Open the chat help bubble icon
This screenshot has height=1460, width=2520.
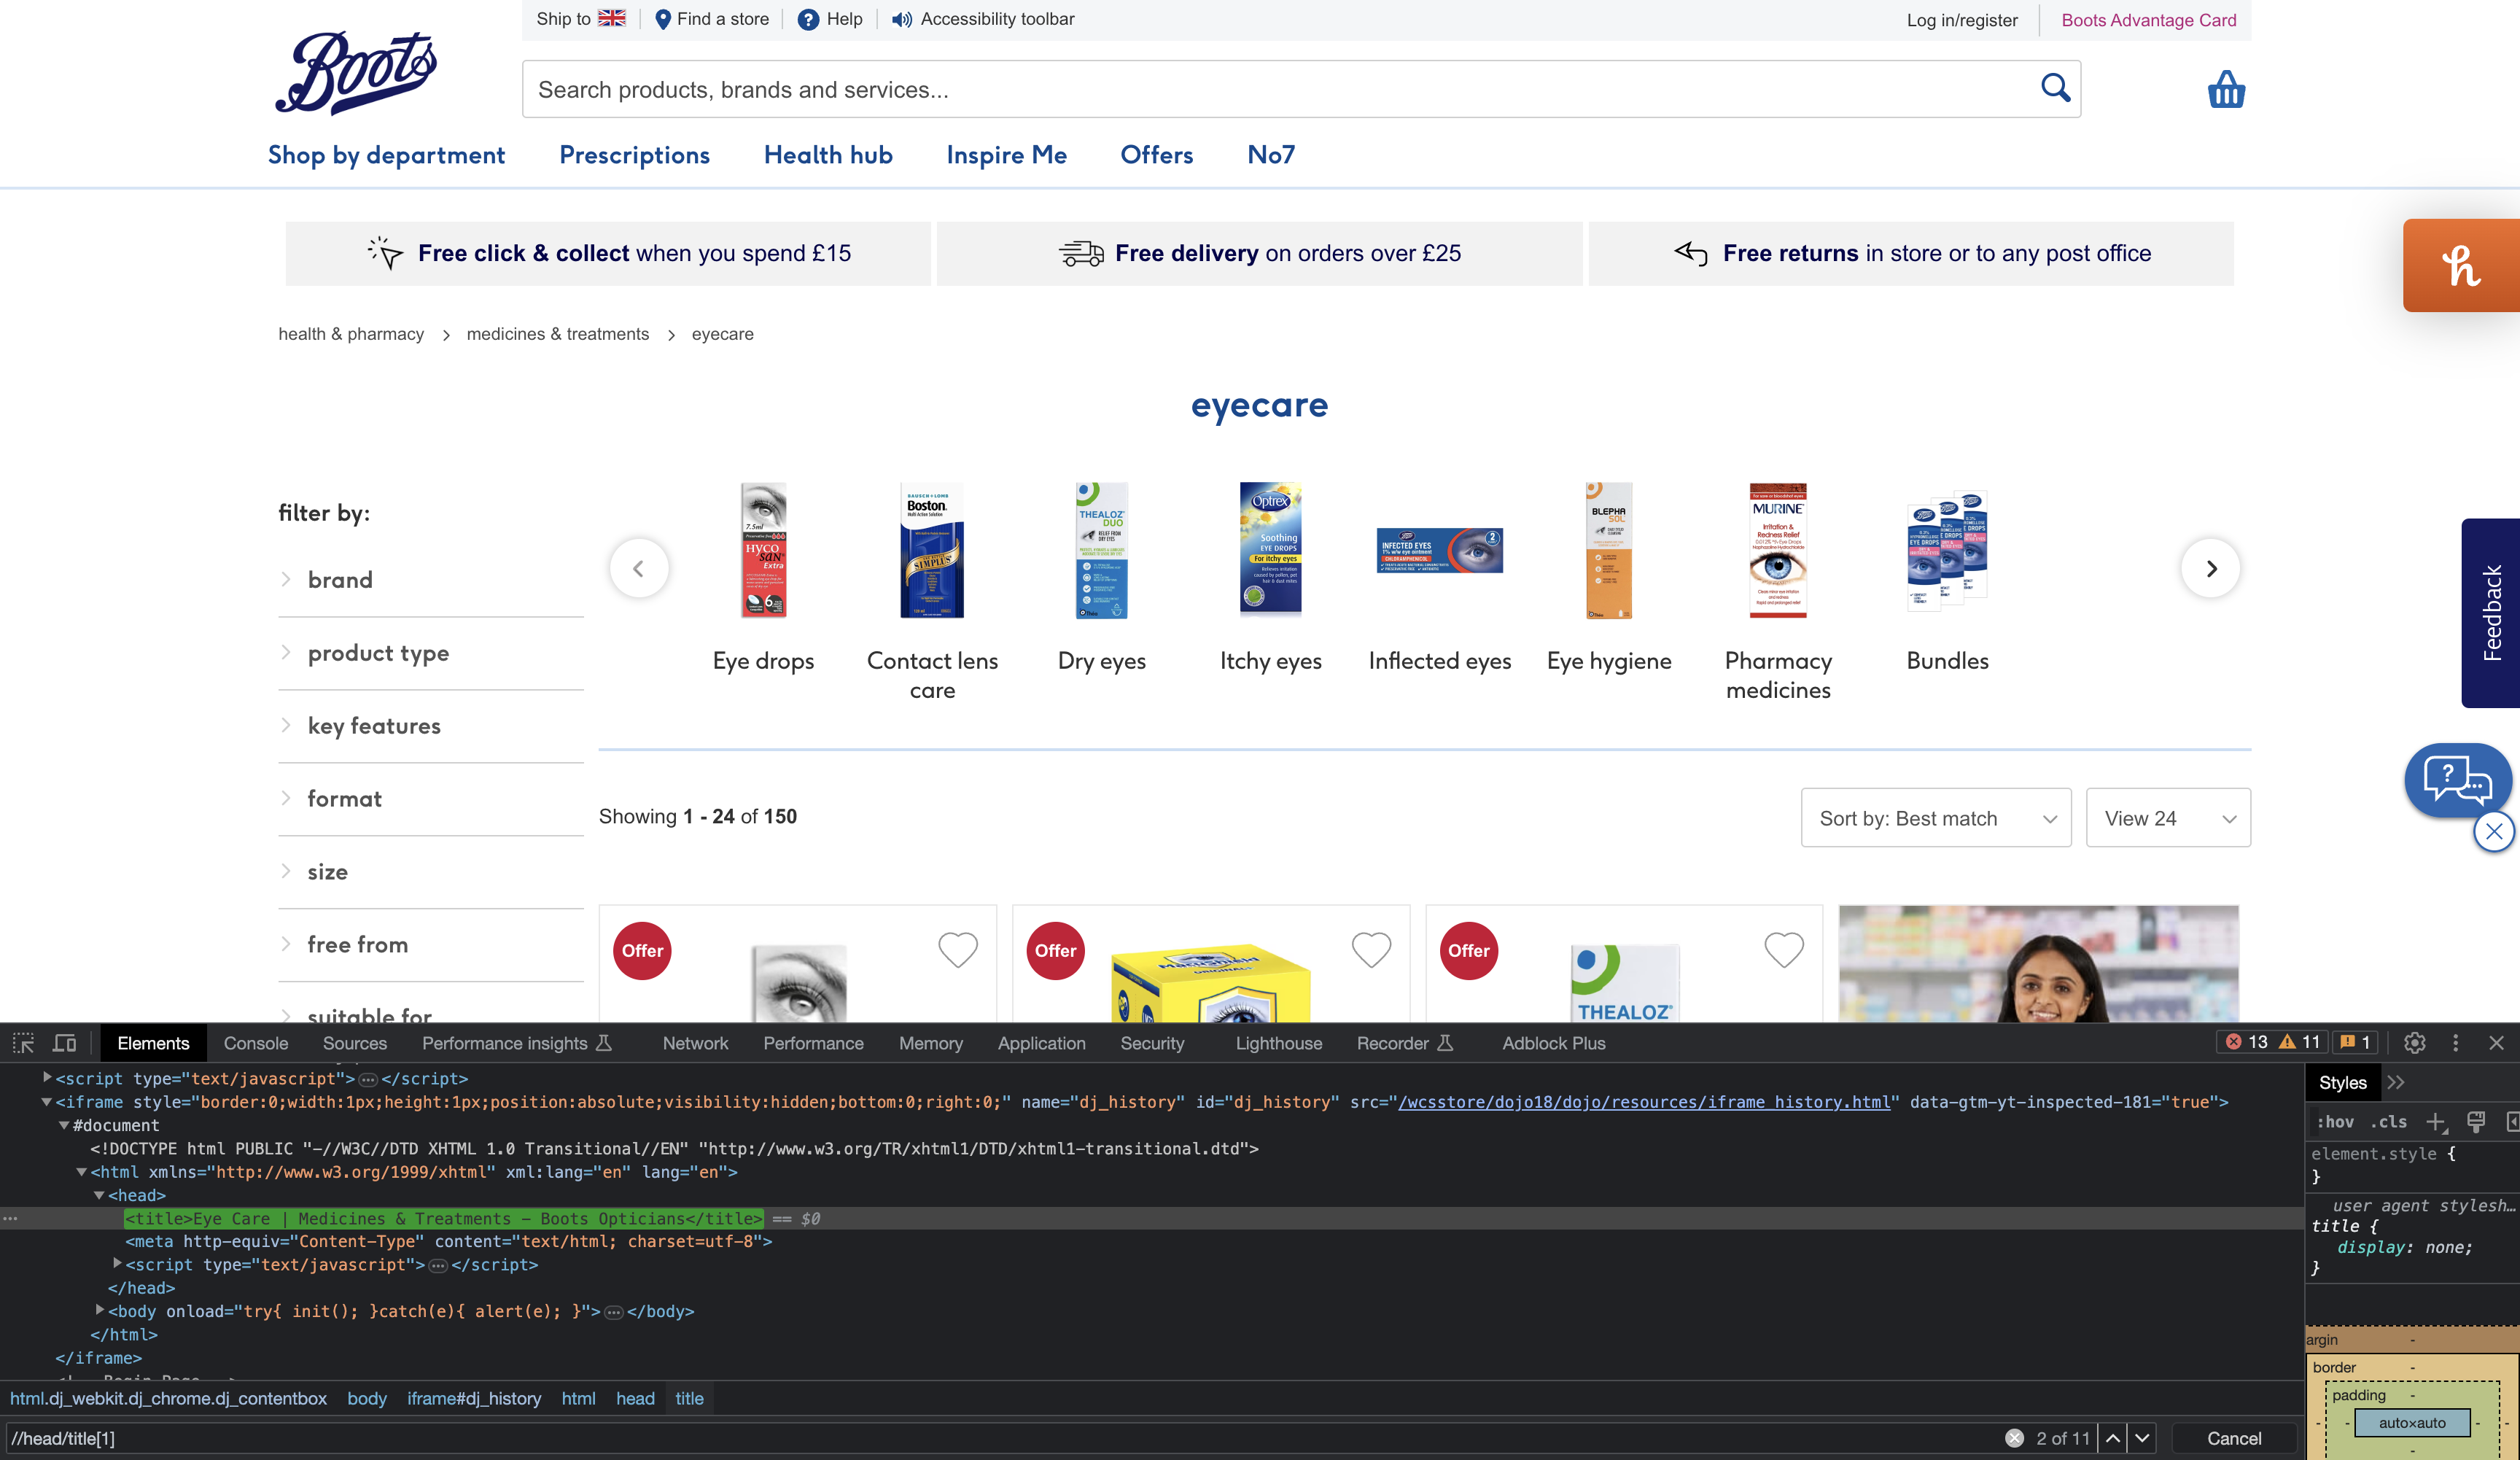click(x=2458, y=780)
